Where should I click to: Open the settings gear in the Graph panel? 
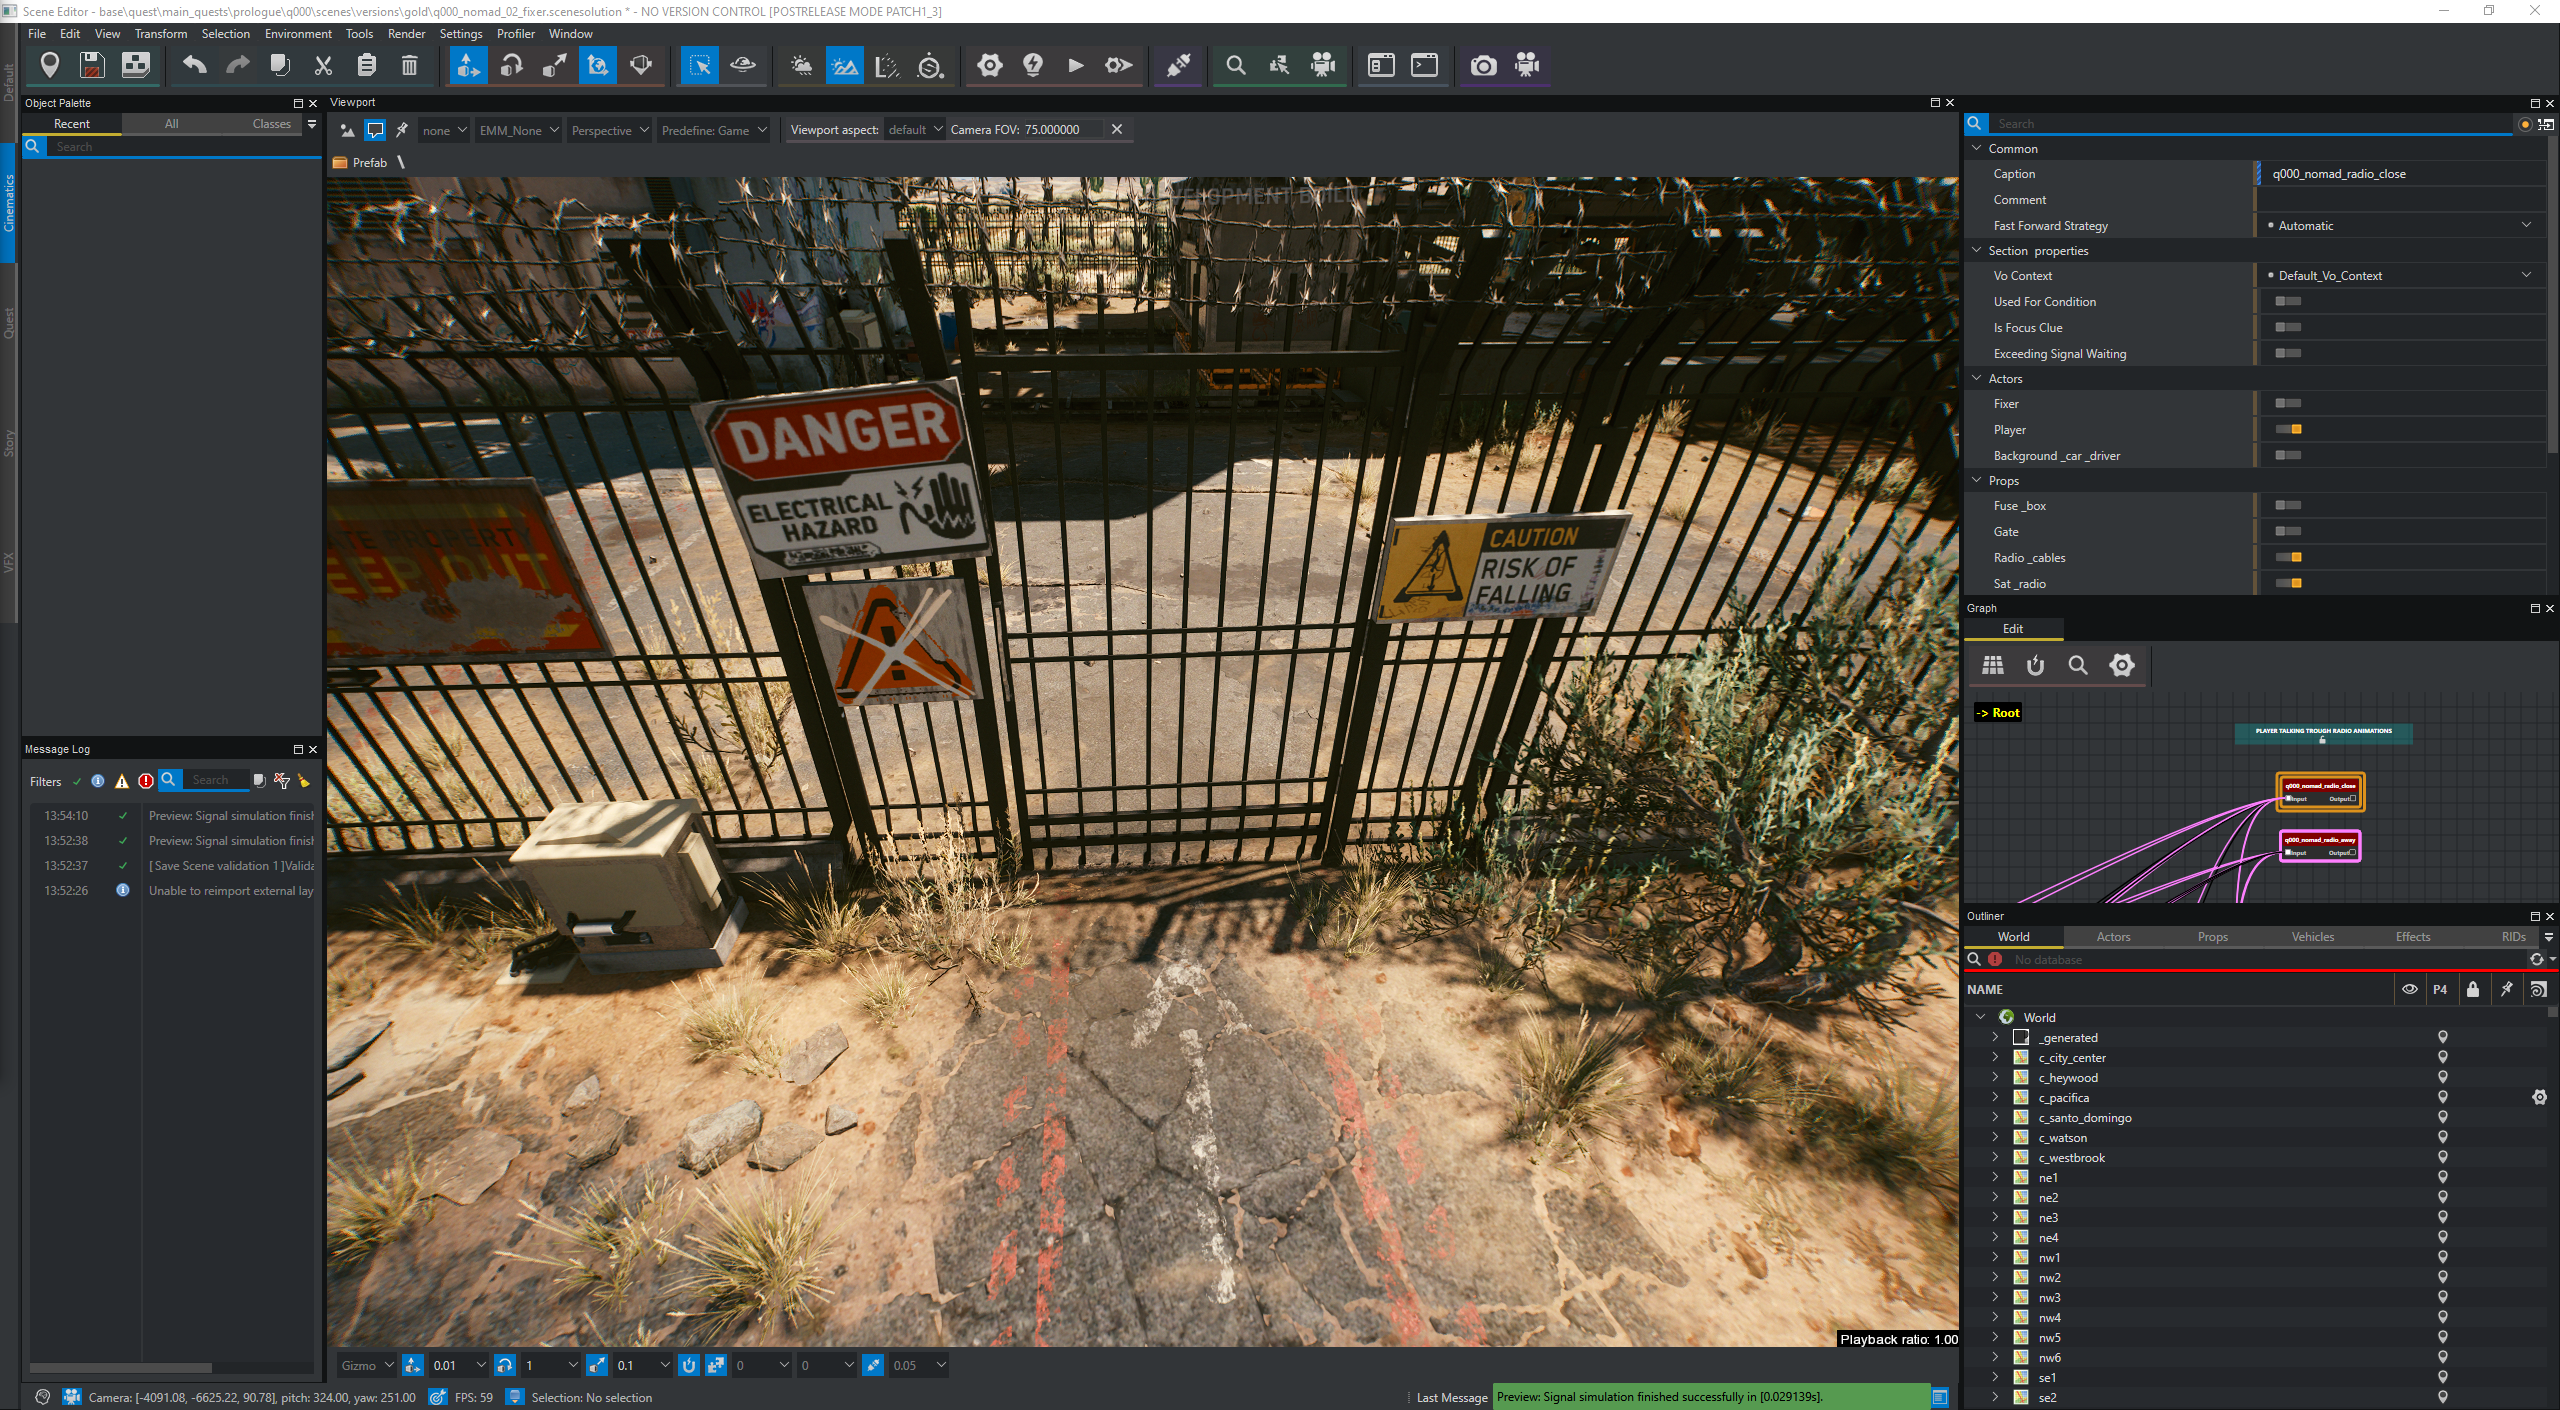(x=2121, y=665)
